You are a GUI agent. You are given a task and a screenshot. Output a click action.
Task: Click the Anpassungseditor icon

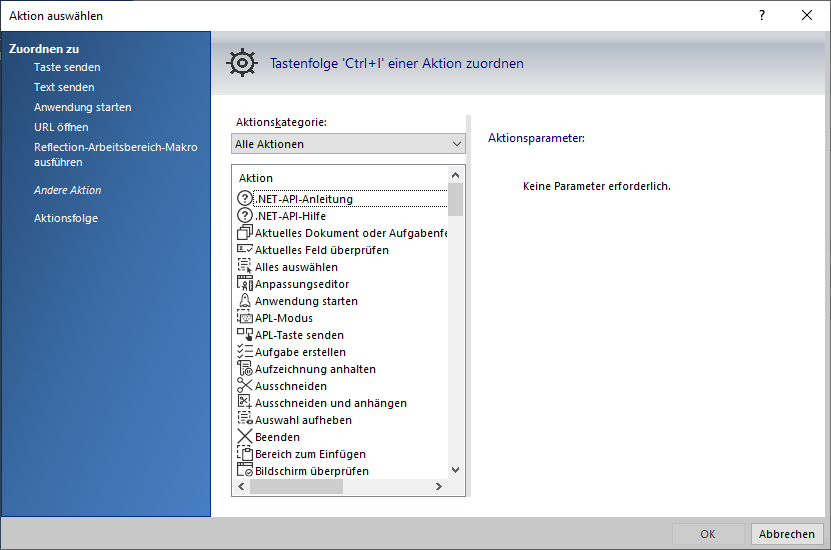point(244,283)
